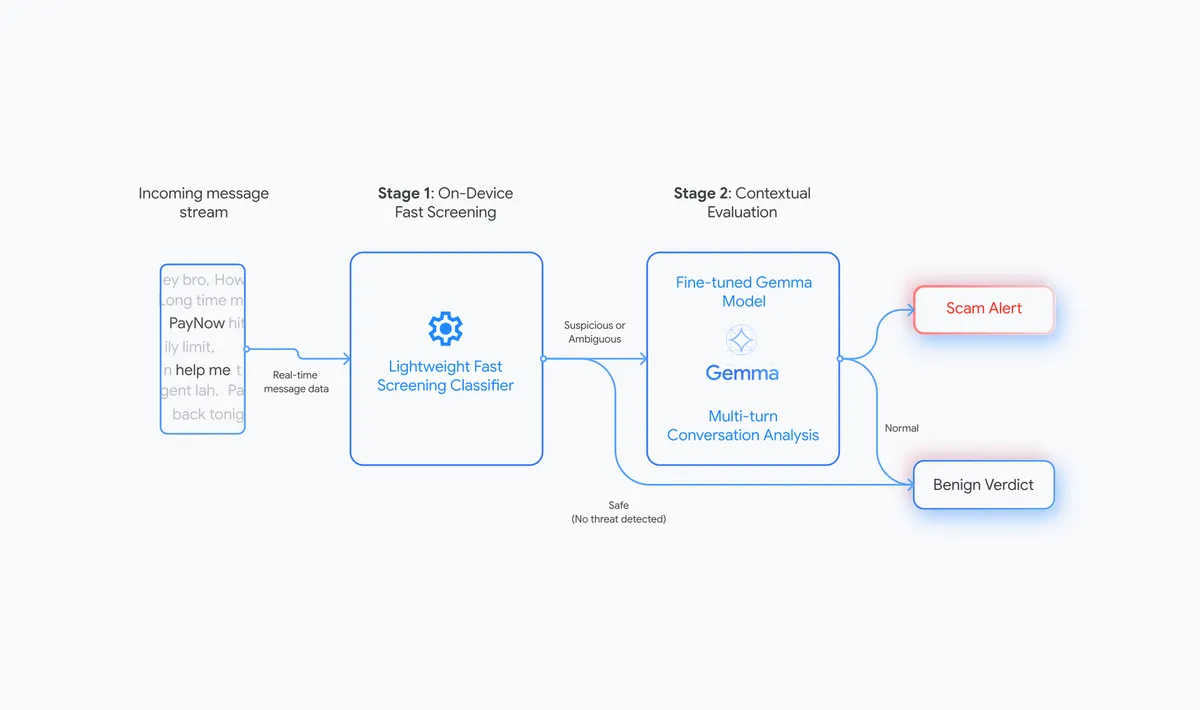1200x710 pixels.
Task: Click the arrowhead pointing into Scam Alert
Action: (x=909, y=309)
